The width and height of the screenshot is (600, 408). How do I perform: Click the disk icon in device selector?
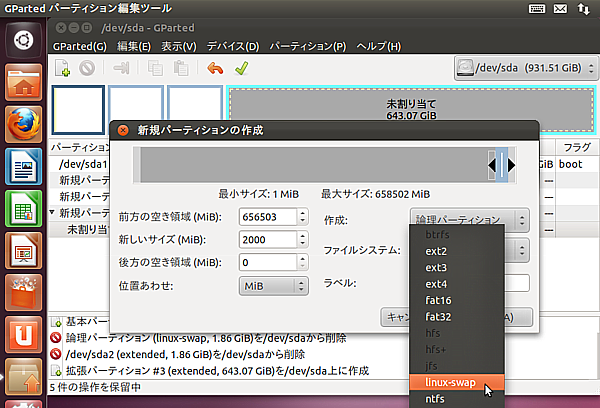pos(465,68)
